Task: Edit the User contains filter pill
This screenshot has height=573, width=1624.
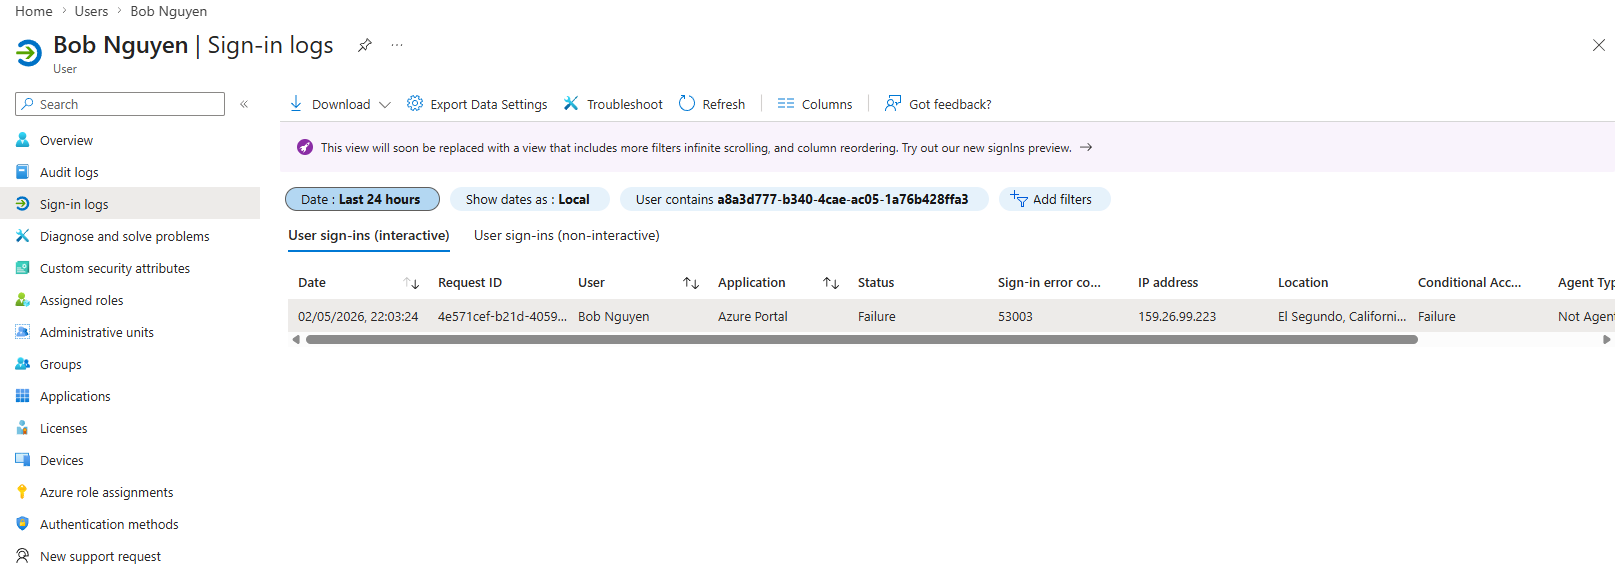Action: tap(804, 199)
